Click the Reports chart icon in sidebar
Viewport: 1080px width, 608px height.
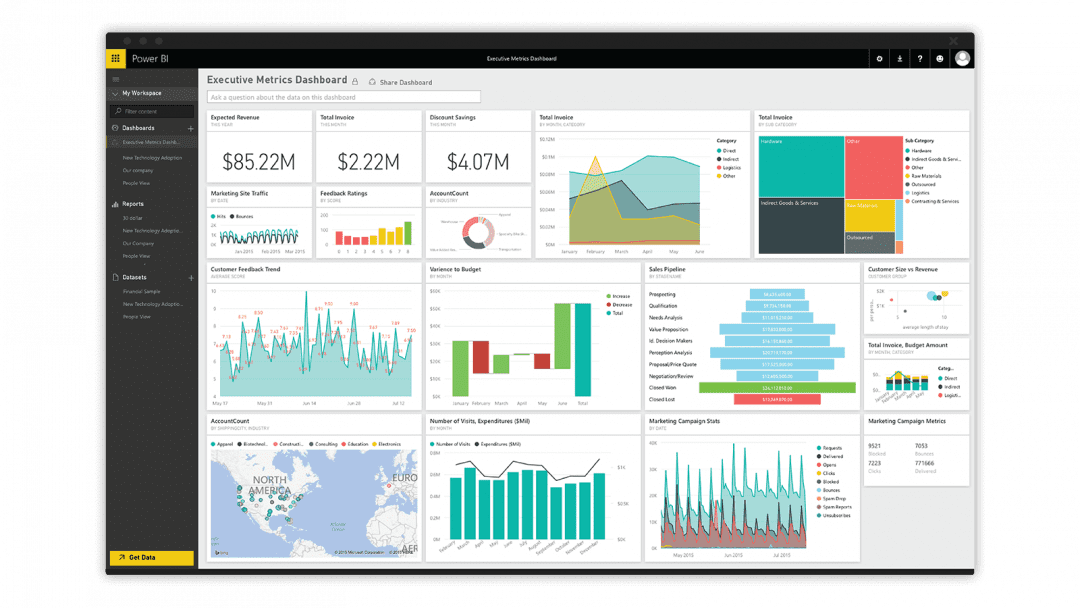(114, 204)
